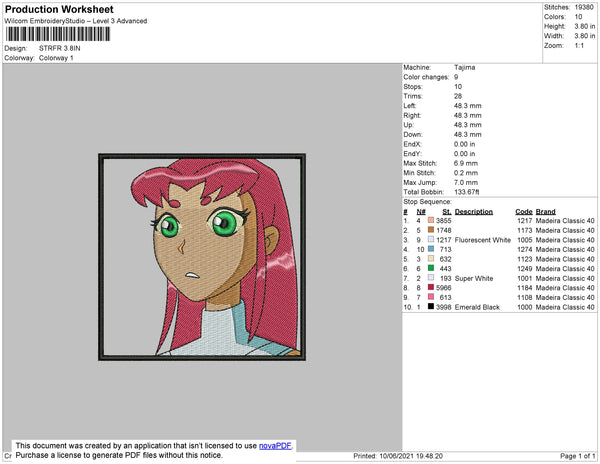600x464 pixels.
Task: Click the embroidery design preview image
Action: tap(202, 257)
